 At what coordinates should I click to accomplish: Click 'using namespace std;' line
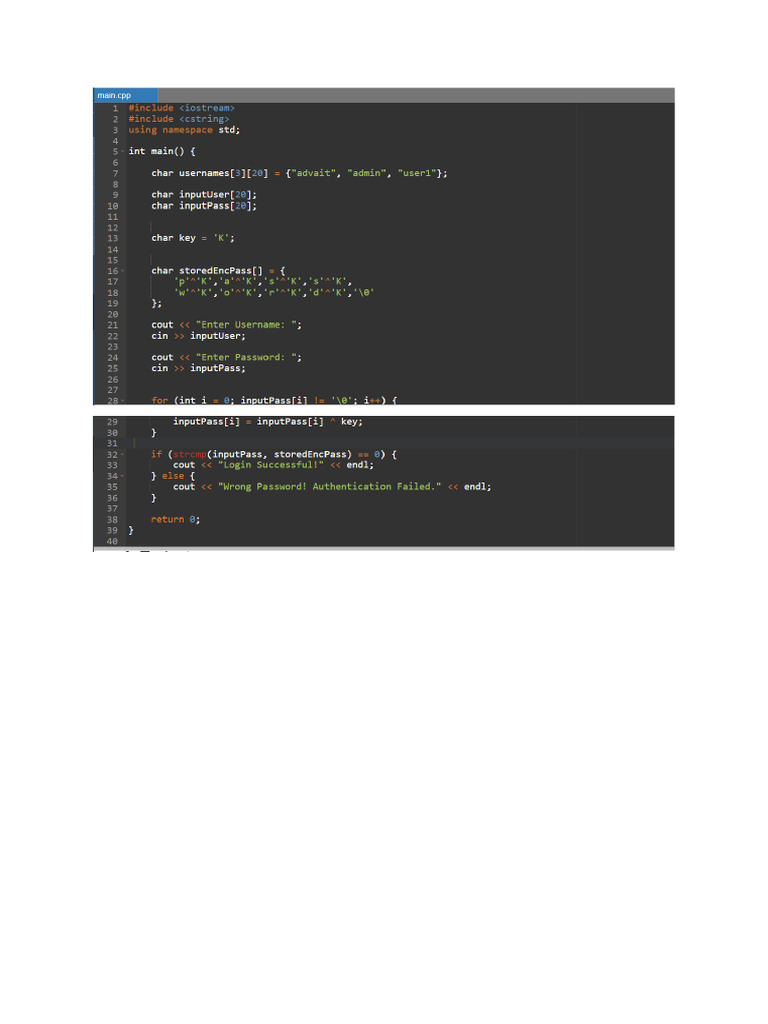tap(184, 130)
